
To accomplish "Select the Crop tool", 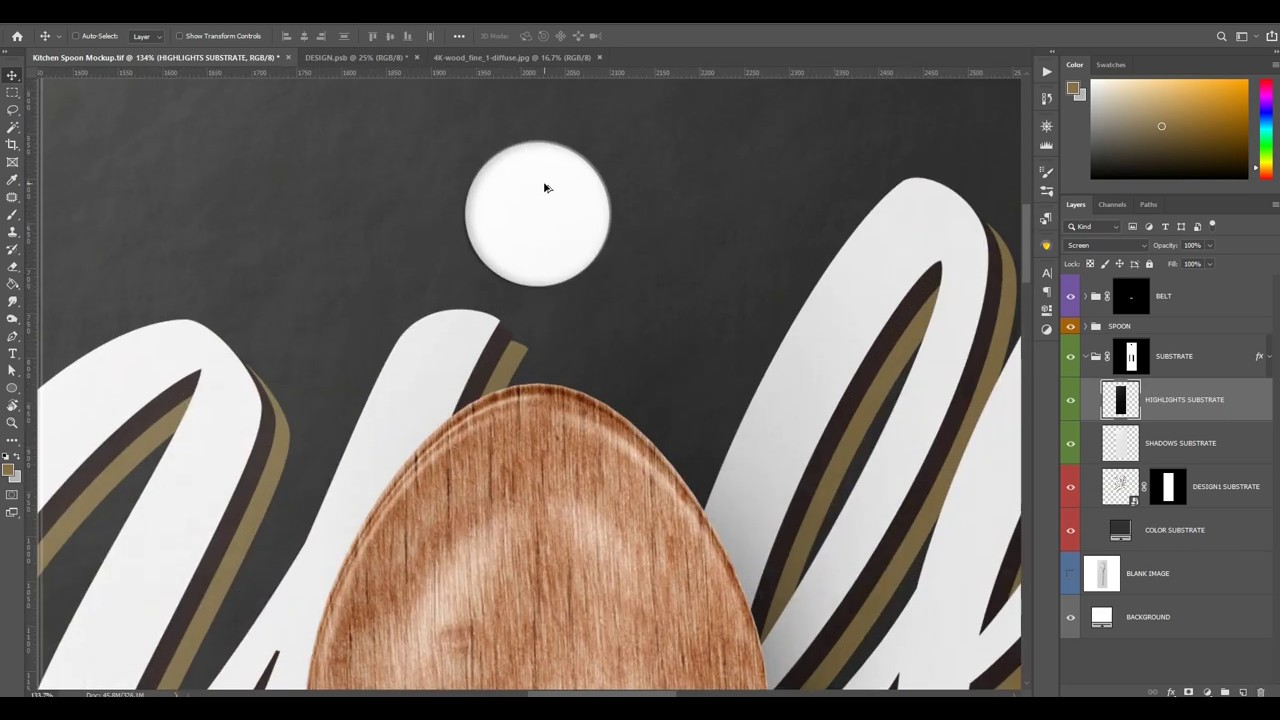I will [12, 144].
